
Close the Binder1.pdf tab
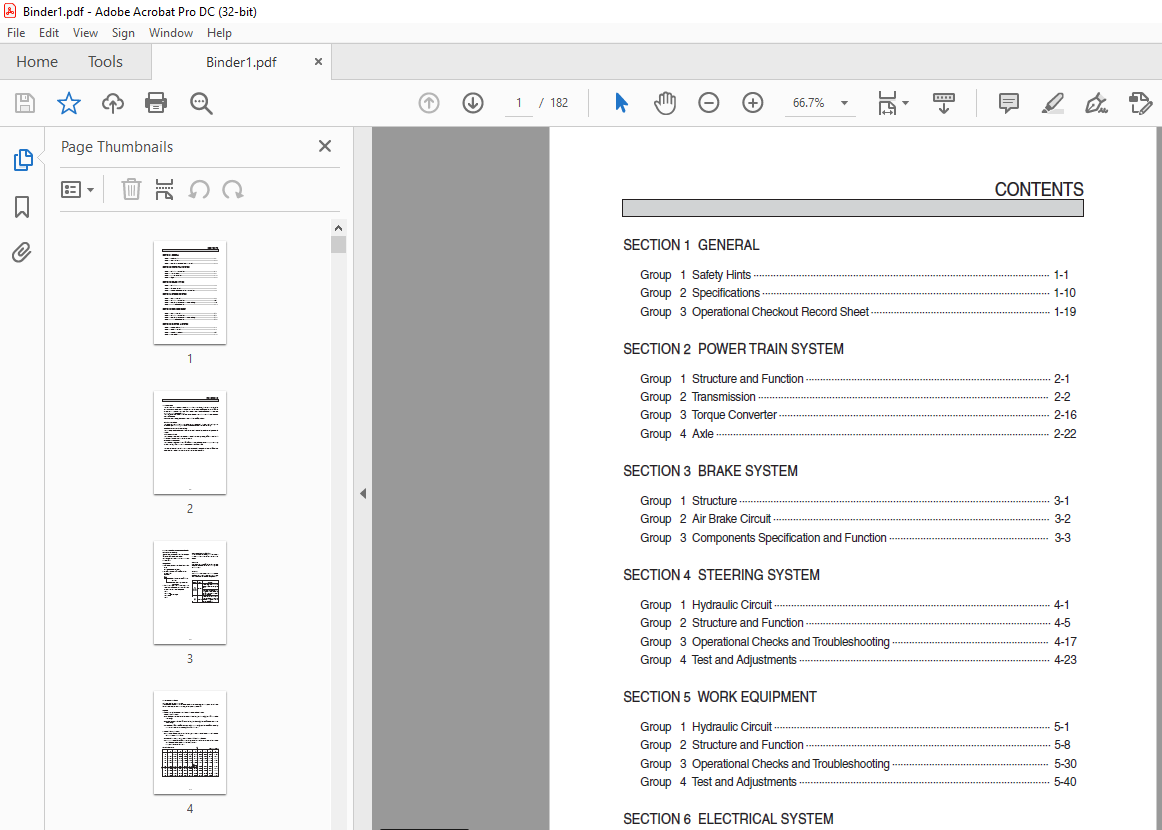pos(319,62)
